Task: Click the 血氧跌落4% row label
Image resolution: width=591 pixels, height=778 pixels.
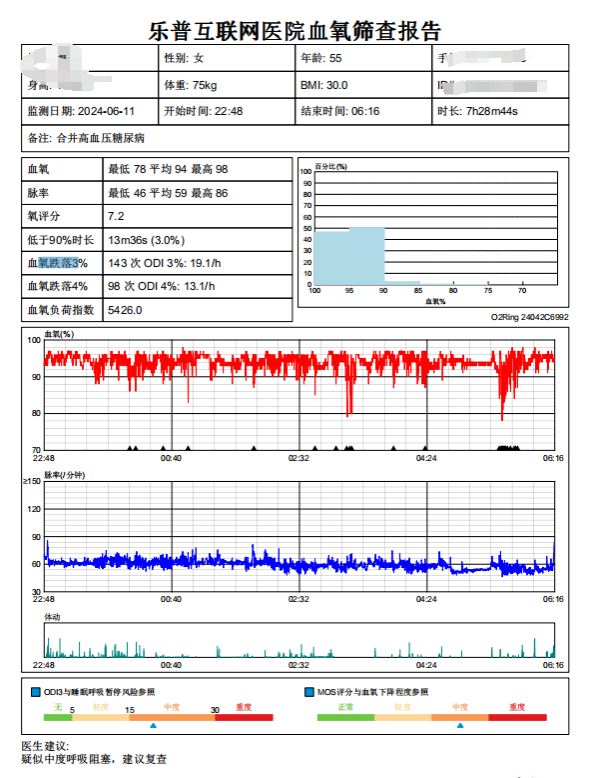Action: (57, 286)
